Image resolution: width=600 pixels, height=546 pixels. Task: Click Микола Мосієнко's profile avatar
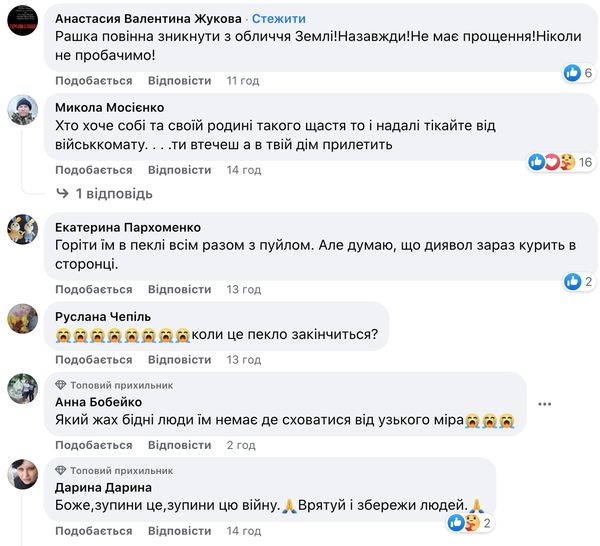point(23,111)
